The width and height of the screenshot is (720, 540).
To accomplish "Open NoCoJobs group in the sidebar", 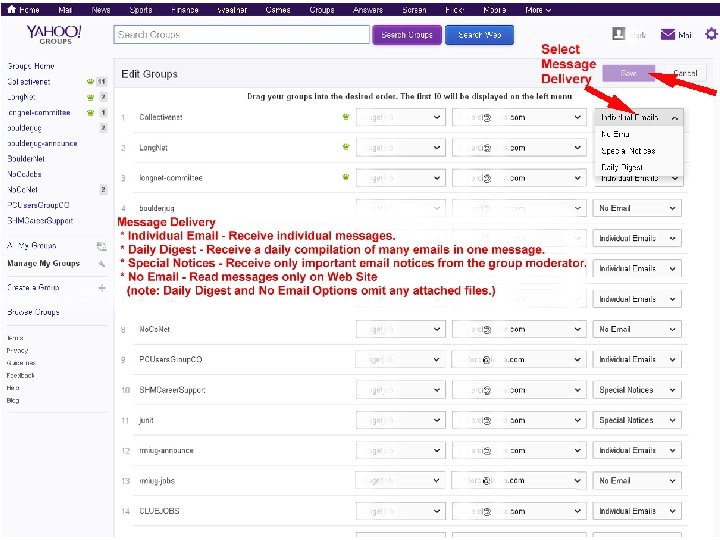I will coord(24,174).
